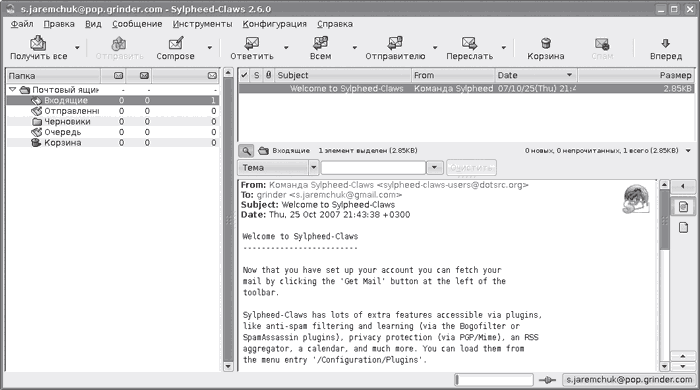Go to next message with Вперед
700x390 pixels.
pyautogui.click(x=666, y=43)
